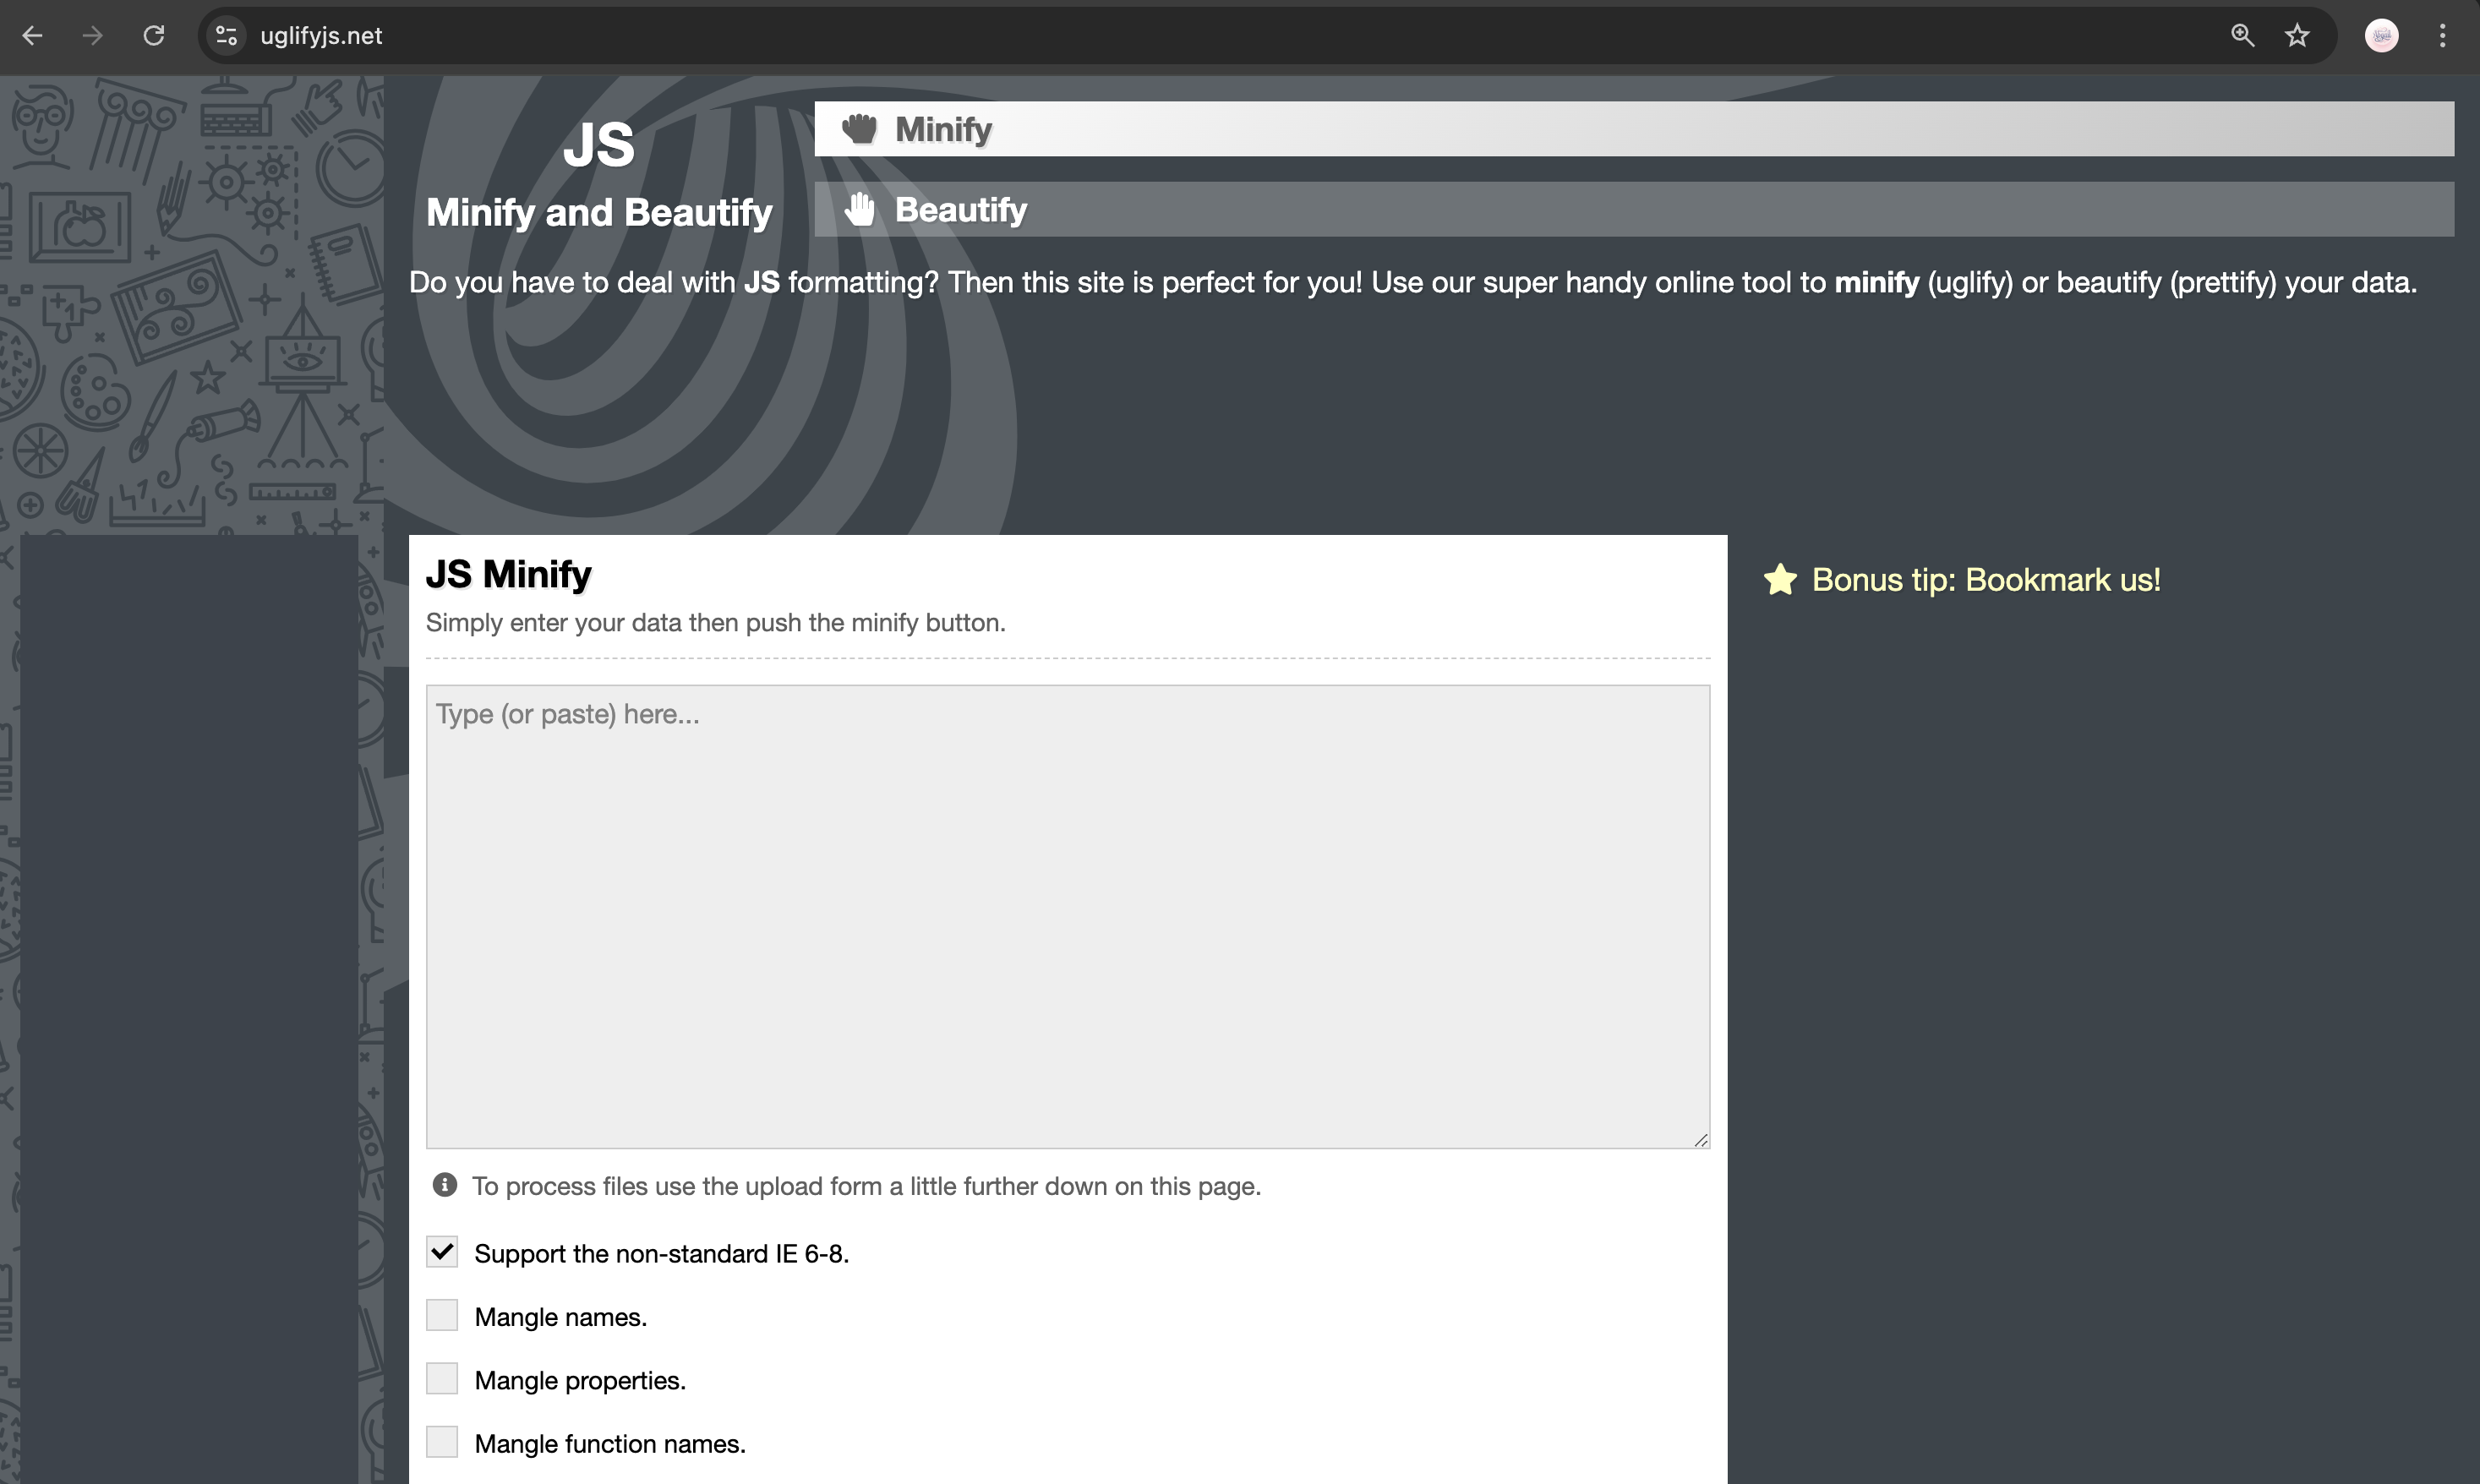Click the fist icon beside Minify

pos(859,129)
